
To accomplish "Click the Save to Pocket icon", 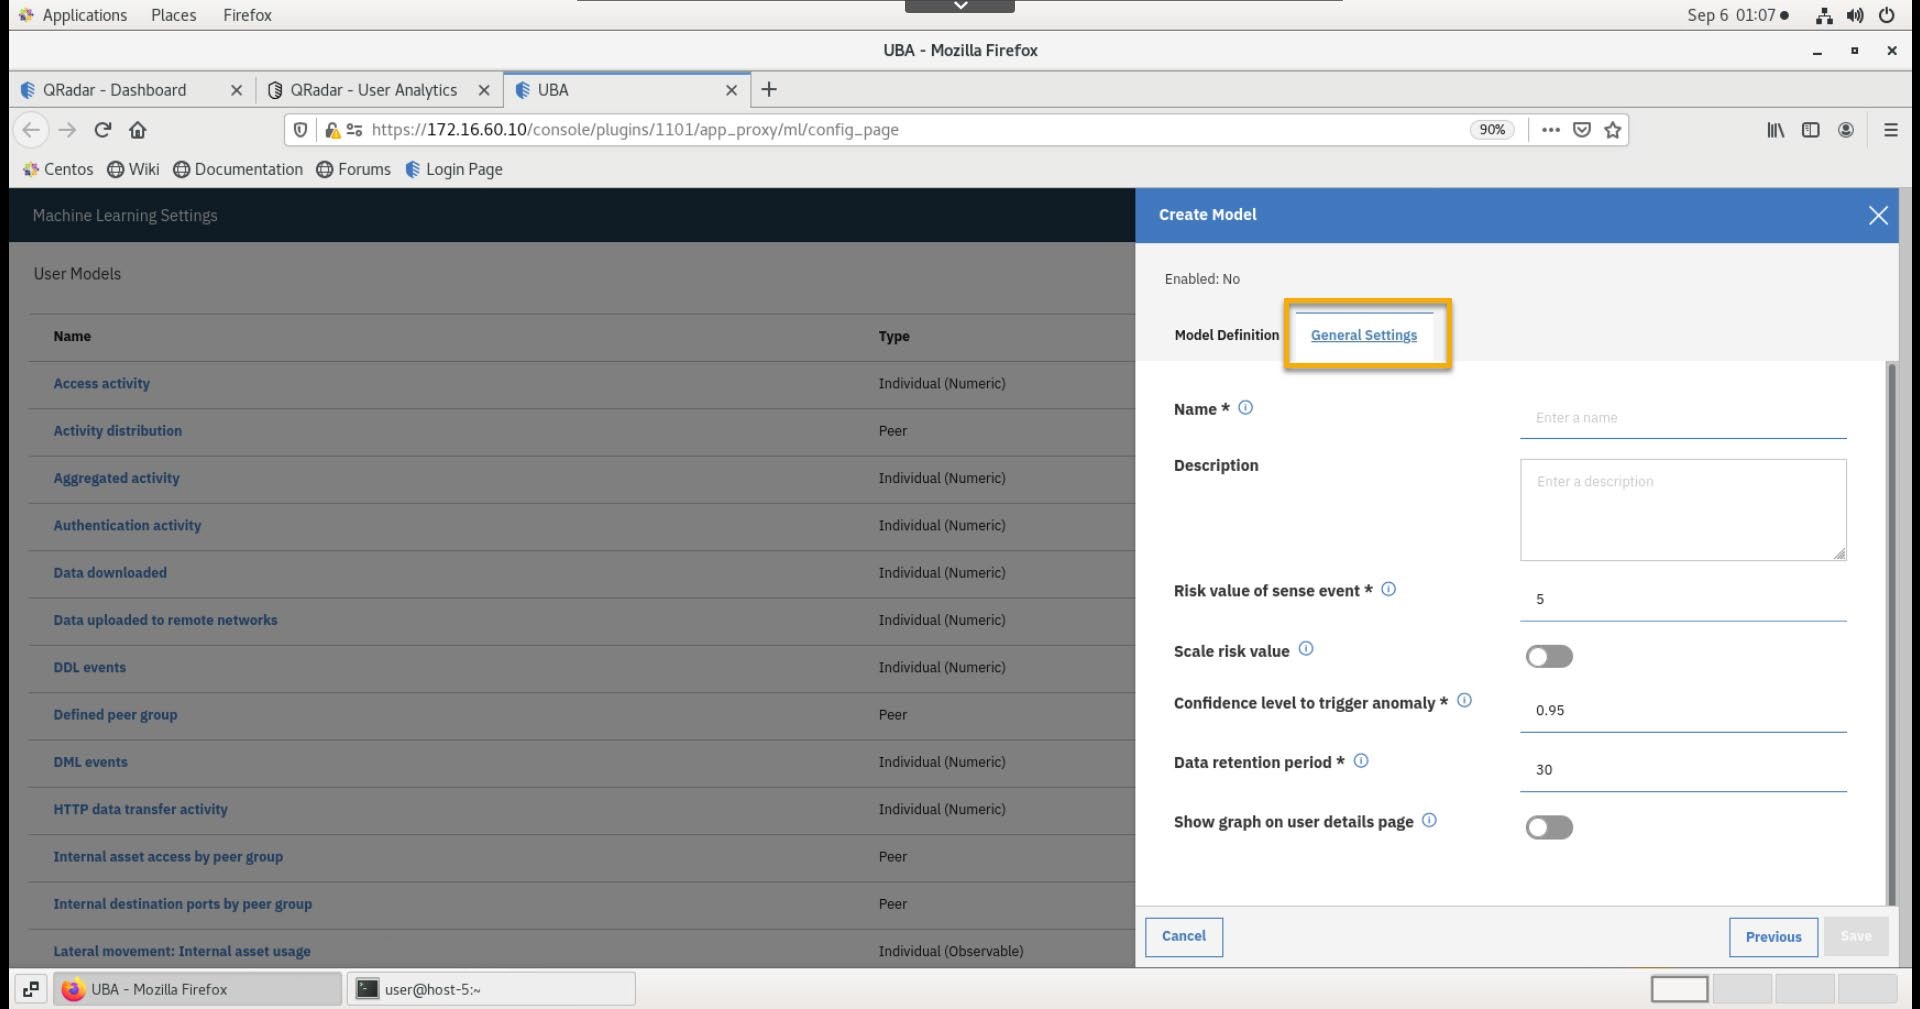I will point(1582,130).
